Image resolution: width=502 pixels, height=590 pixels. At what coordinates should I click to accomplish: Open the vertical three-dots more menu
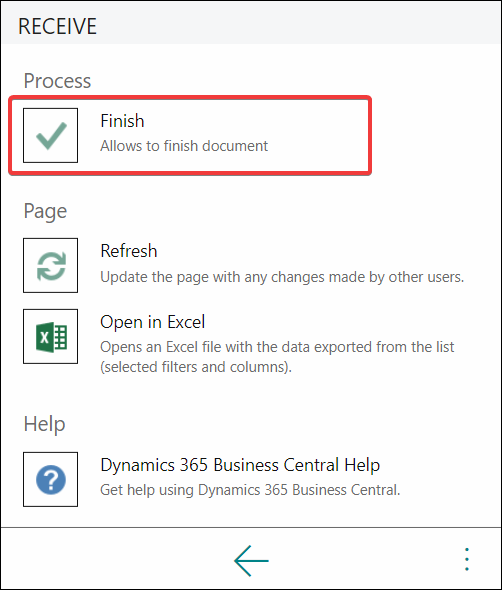point(467,560)
